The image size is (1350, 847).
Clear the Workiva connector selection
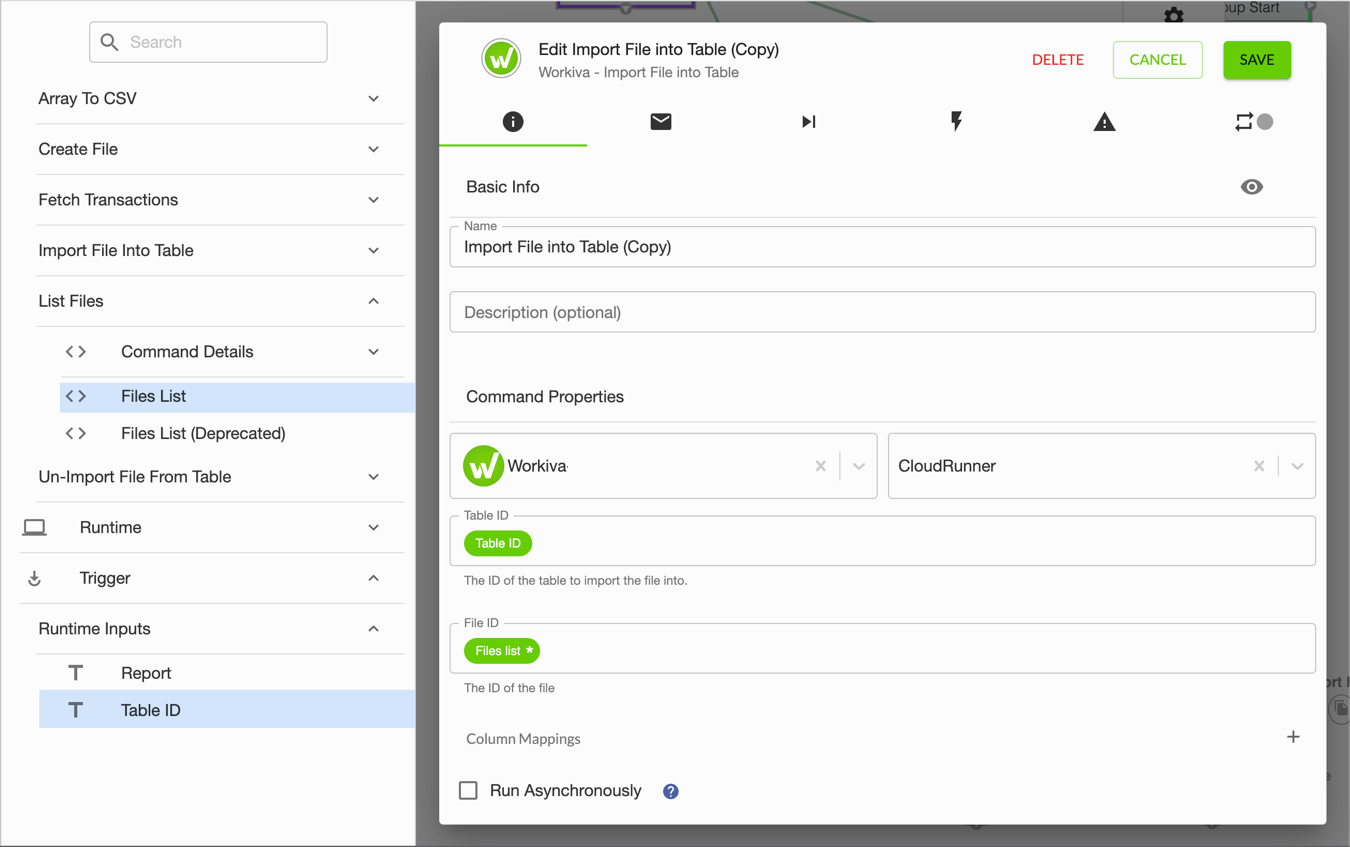(x=821, y=466)
